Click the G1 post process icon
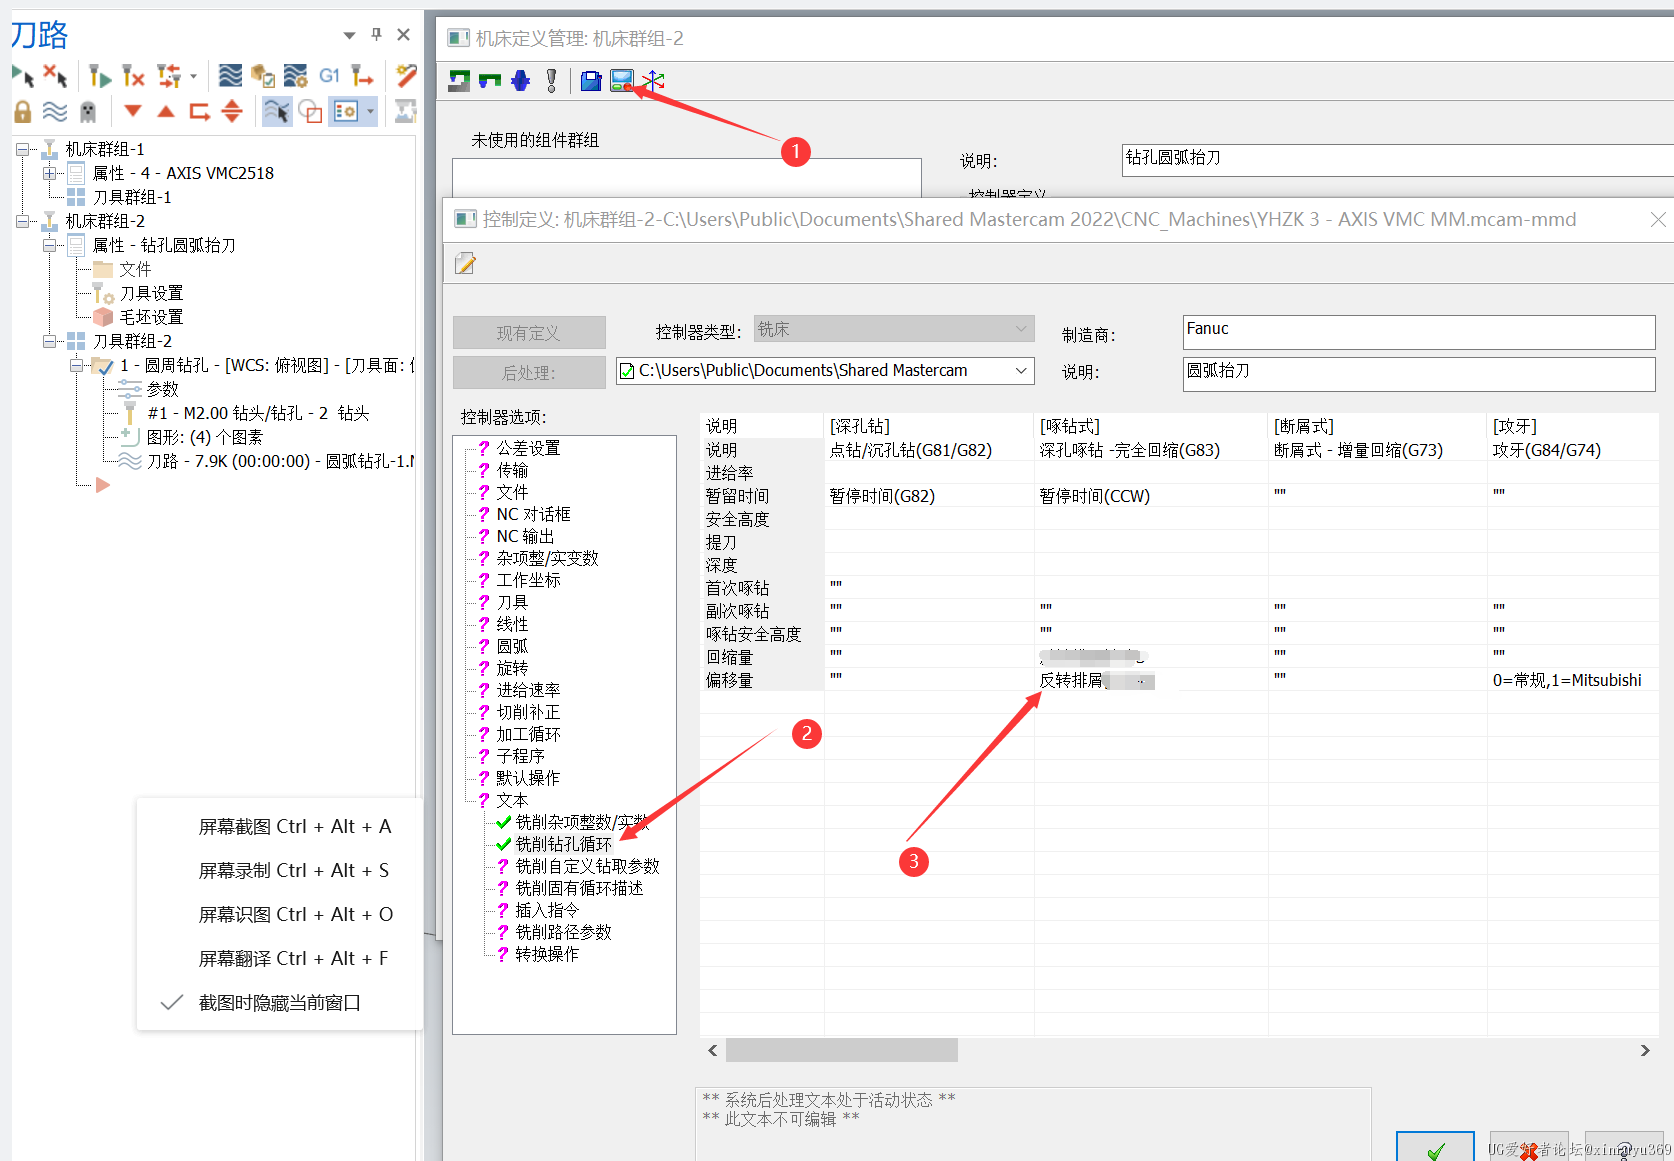This screenshot has width=1674, height=1161. pos(329,76)
